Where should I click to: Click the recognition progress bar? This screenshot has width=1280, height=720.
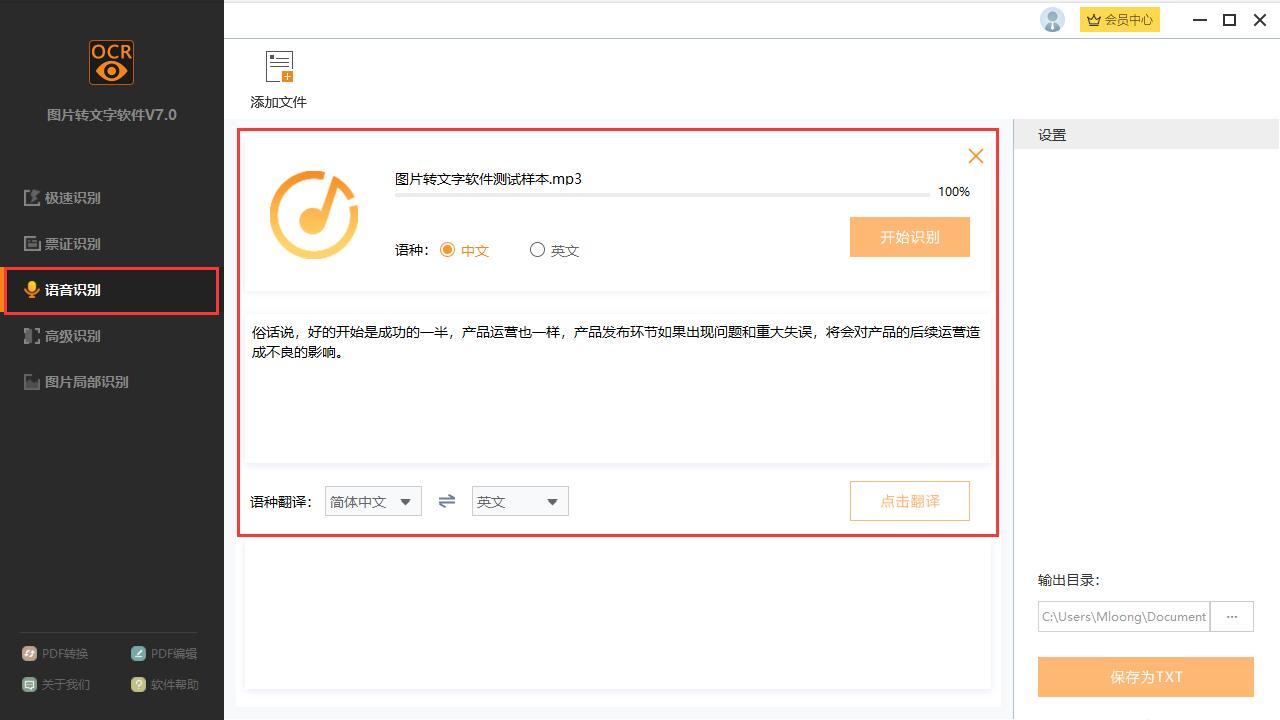(662, 195)
